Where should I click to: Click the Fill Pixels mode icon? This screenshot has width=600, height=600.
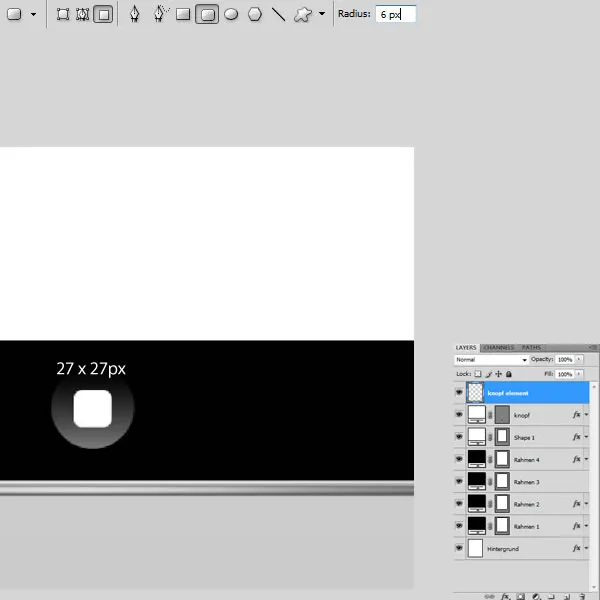103,15
